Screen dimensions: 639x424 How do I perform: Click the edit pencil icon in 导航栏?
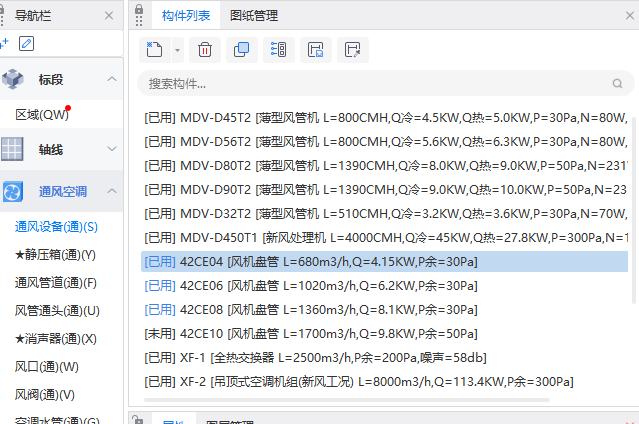26,44
